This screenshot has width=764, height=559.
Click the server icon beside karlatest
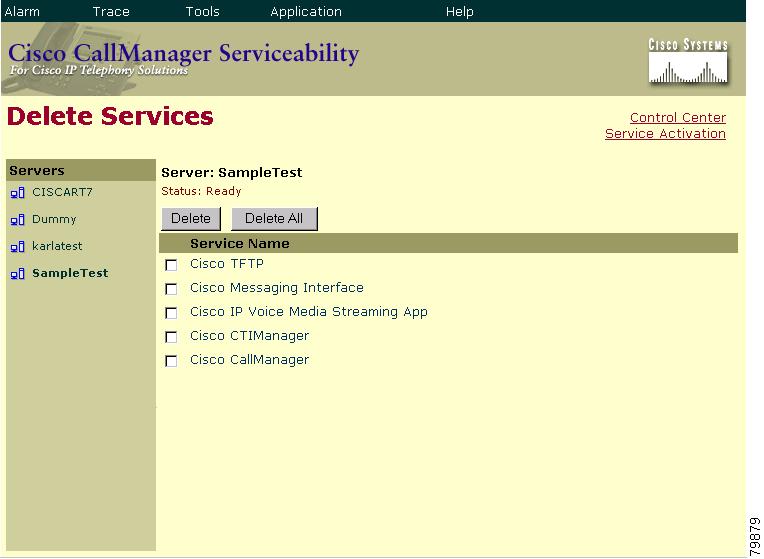(18, 247)
